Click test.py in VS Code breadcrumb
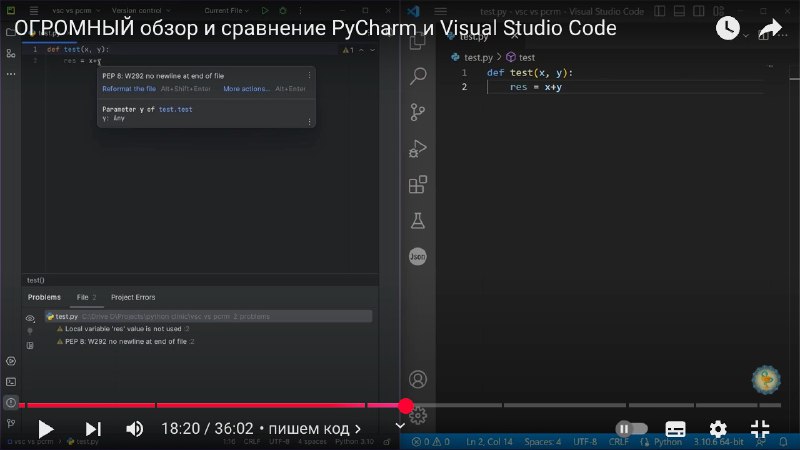The image size is (800, 450). [472, 58]
